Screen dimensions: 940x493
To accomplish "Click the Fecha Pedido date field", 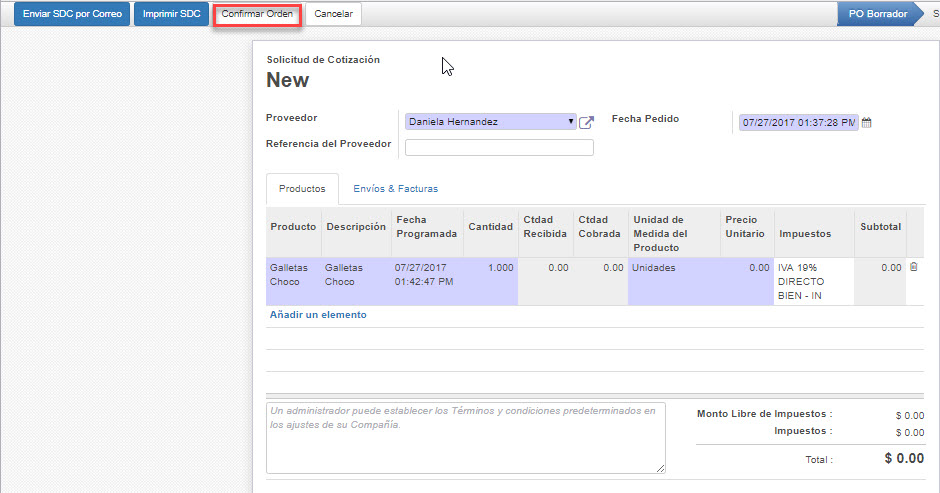I will [797, 122].
